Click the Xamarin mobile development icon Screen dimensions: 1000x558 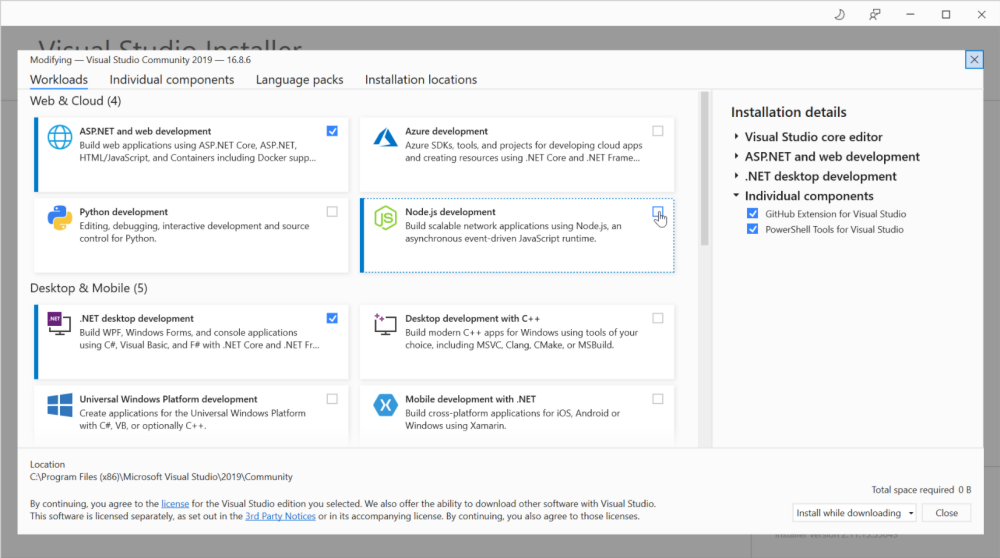point(385,405)
